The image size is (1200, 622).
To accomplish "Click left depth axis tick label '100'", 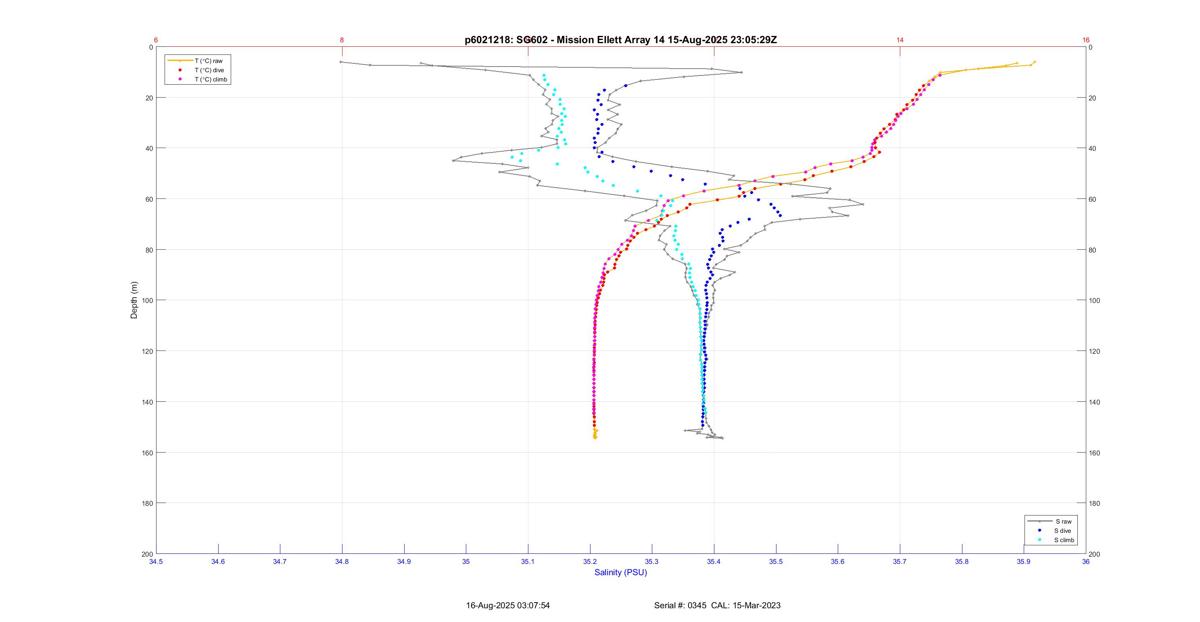I will click(x=146, y=301).
